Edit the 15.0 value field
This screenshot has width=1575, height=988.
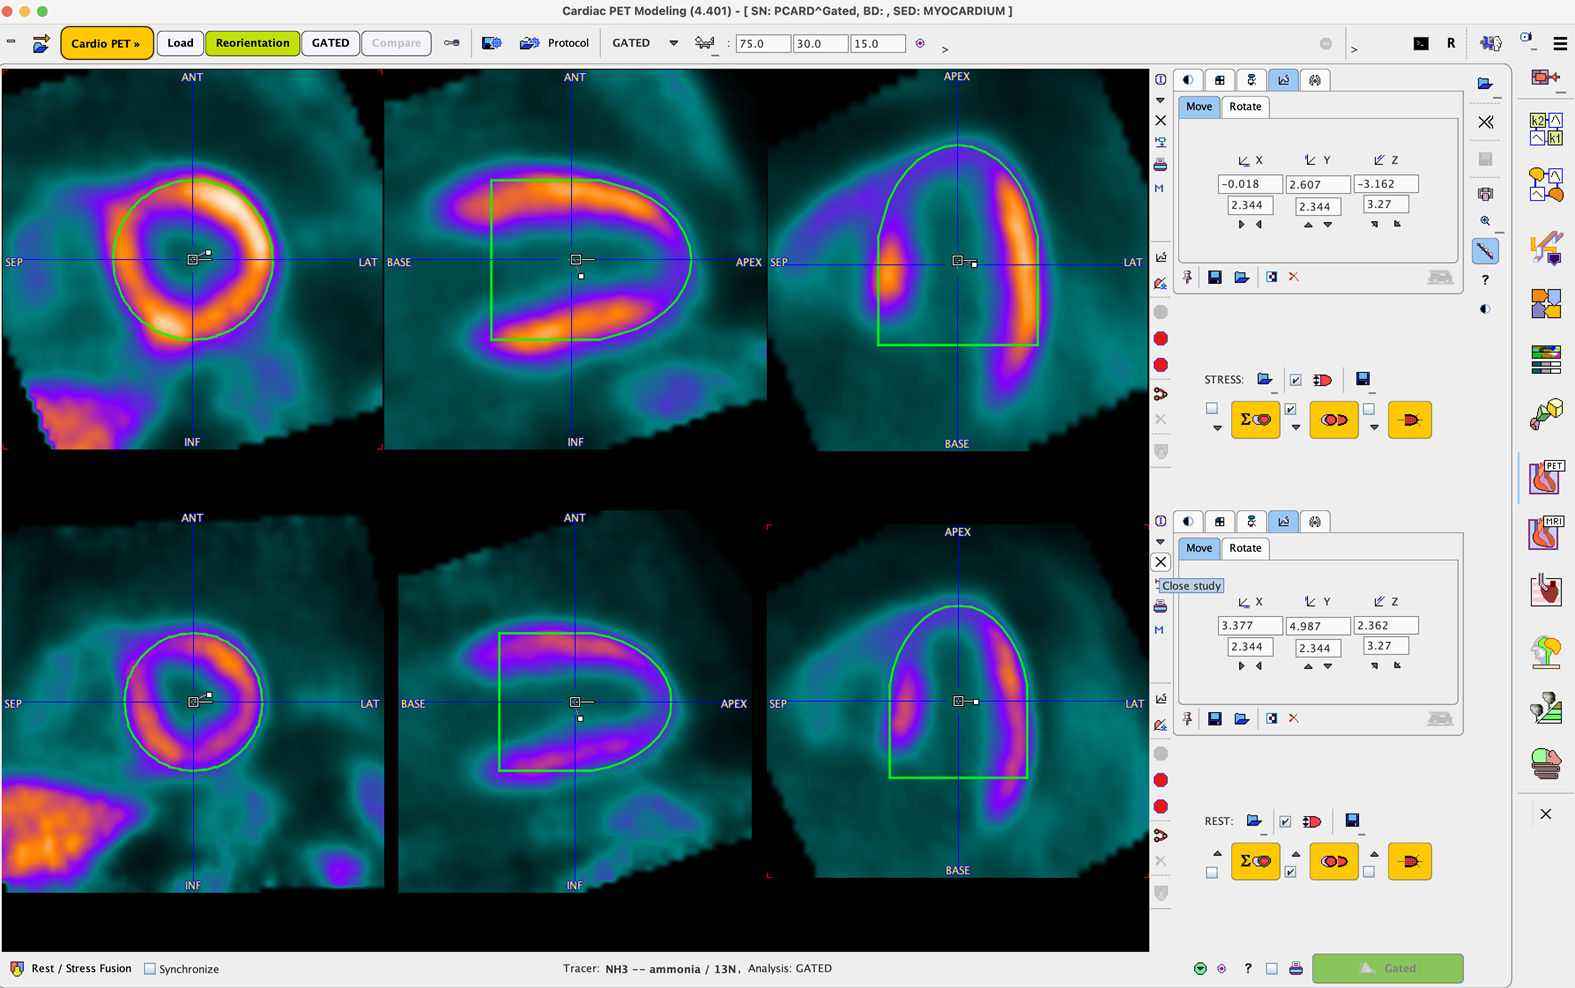point(877,44)
